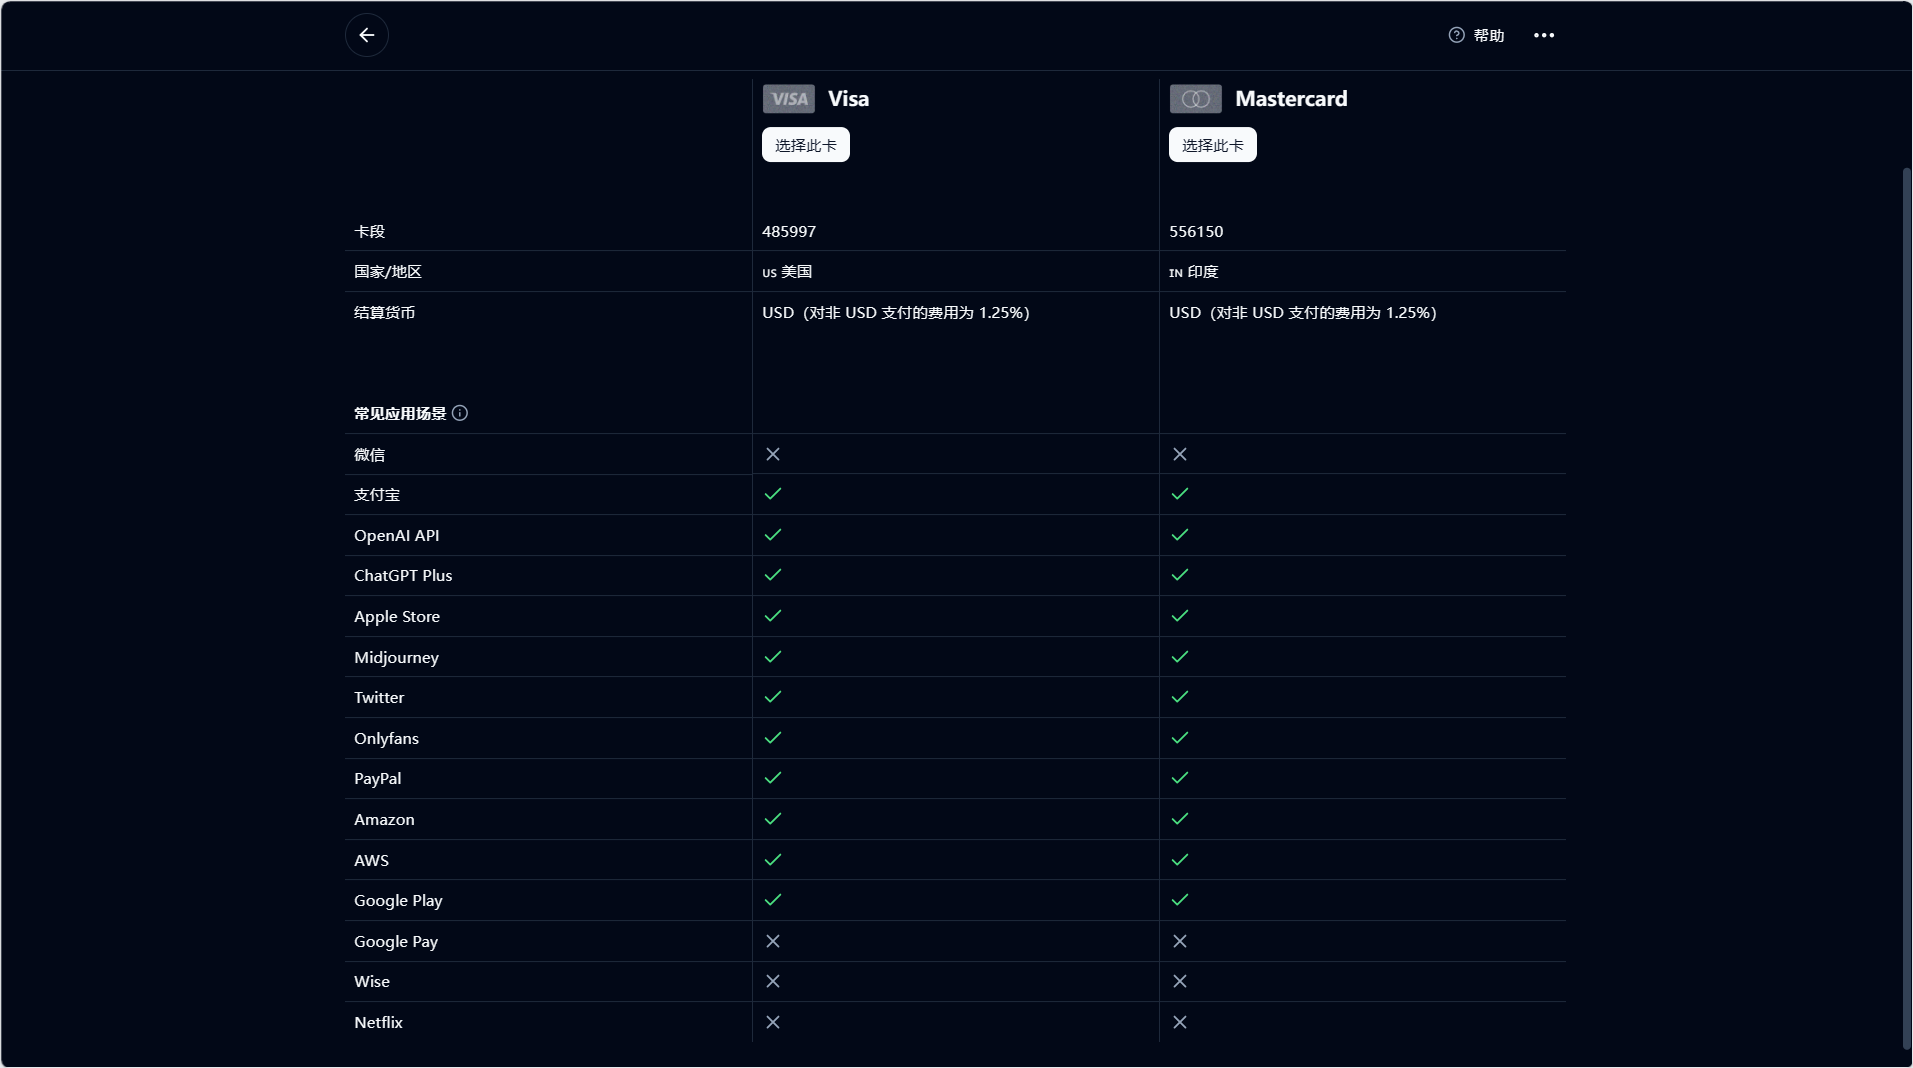
Task: Click the 卡段 row label
Action: 370,231
